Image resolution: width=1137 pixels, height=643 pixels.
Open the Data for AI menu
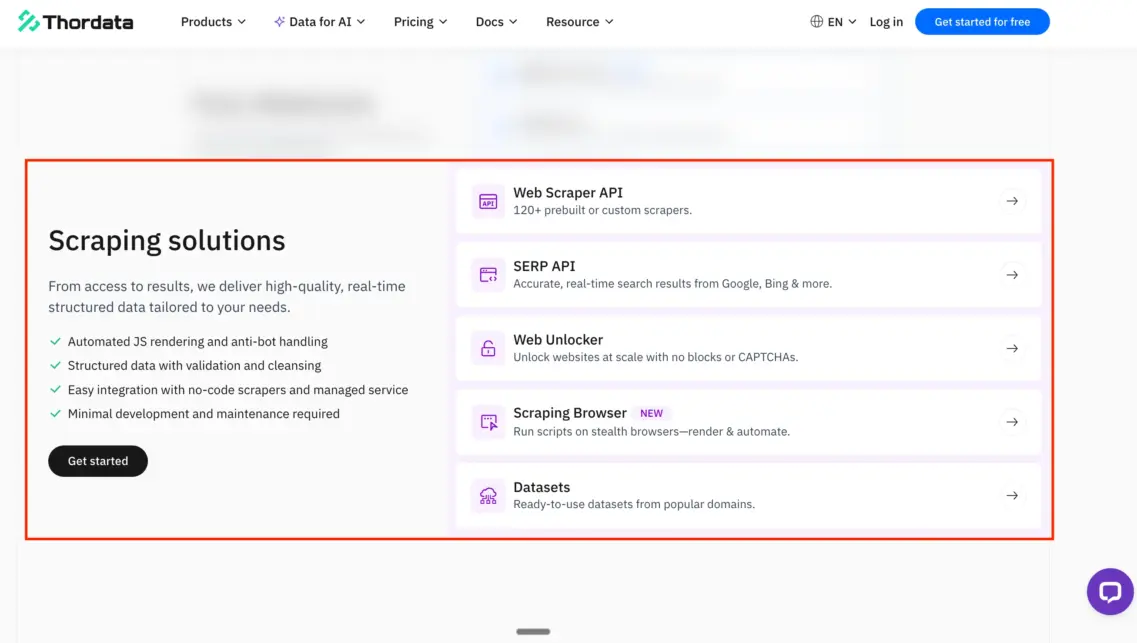pyautogui.click(x=320, y=22)
